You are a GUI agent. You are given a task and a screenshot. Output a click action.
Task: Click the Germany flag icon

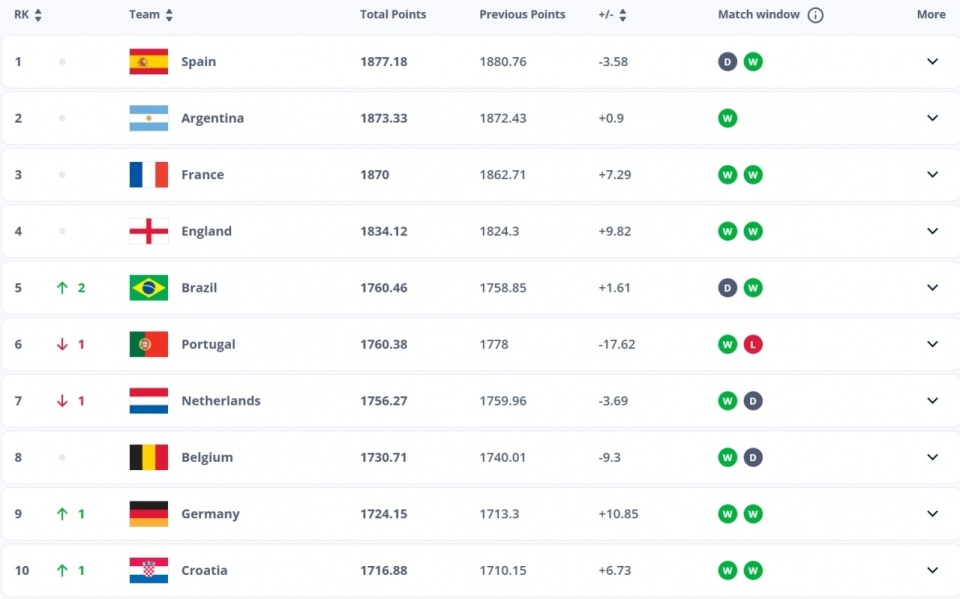point(148,514)
